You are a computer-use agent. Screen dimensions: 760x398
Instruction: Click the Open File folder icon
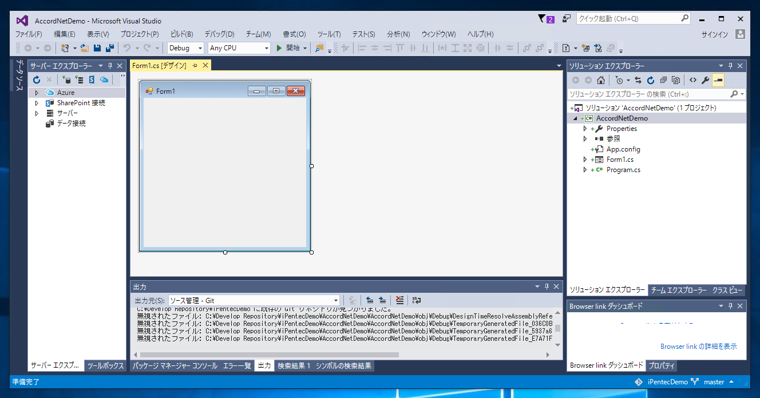tap(84, 48)
